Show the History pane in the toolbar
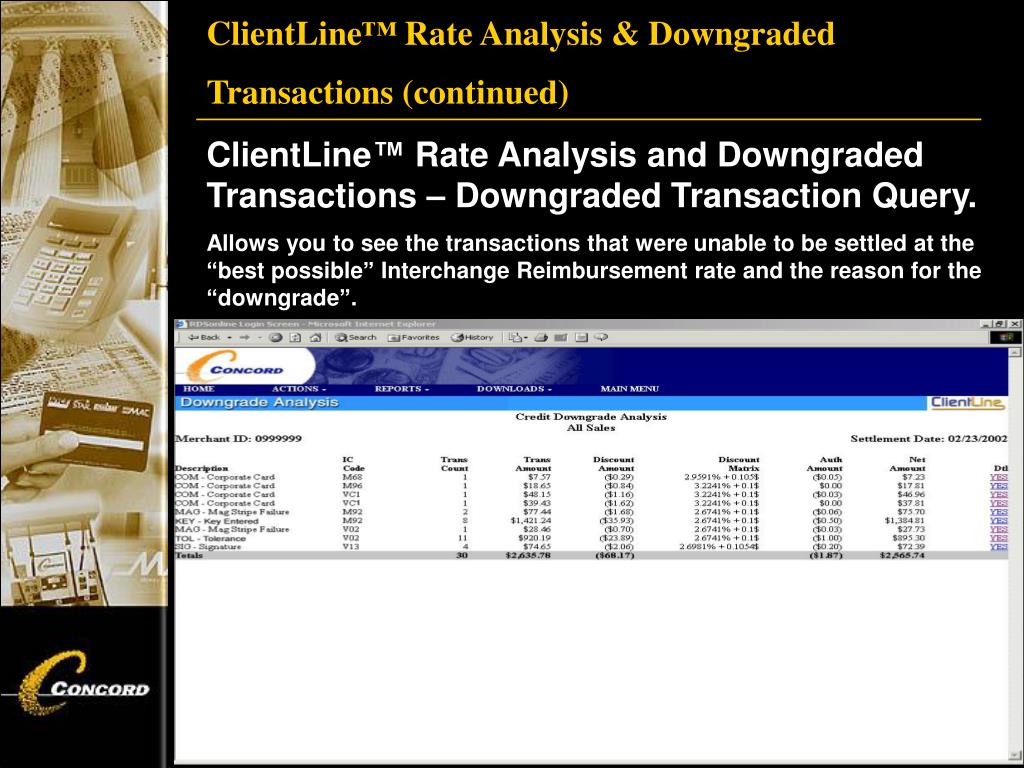Viewport: 1024px width, 768px height. point(472,338)
